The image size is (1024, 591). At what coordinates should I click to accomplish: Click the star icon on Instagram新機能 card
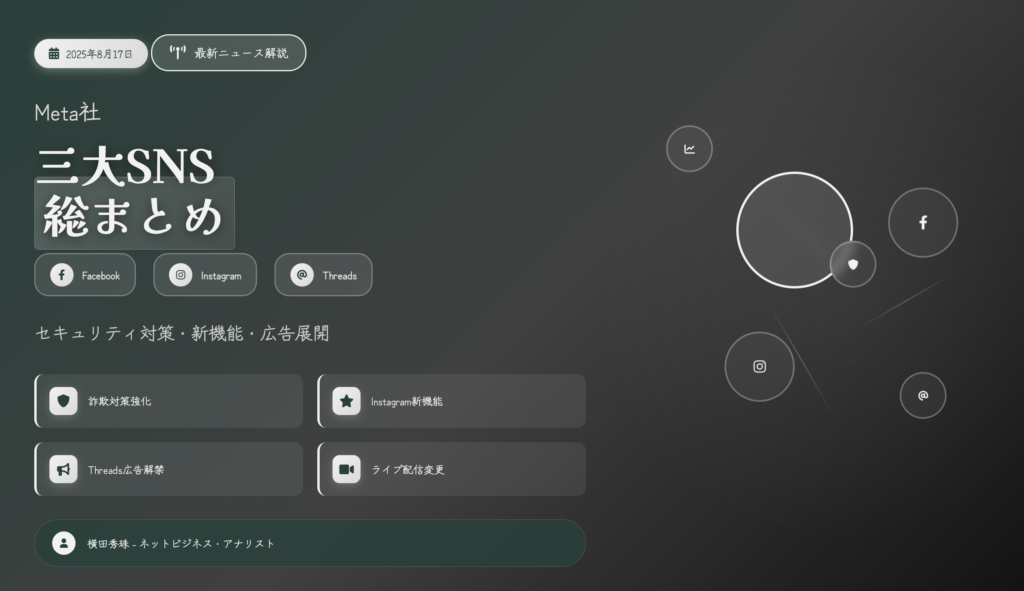tap(347, 401)
